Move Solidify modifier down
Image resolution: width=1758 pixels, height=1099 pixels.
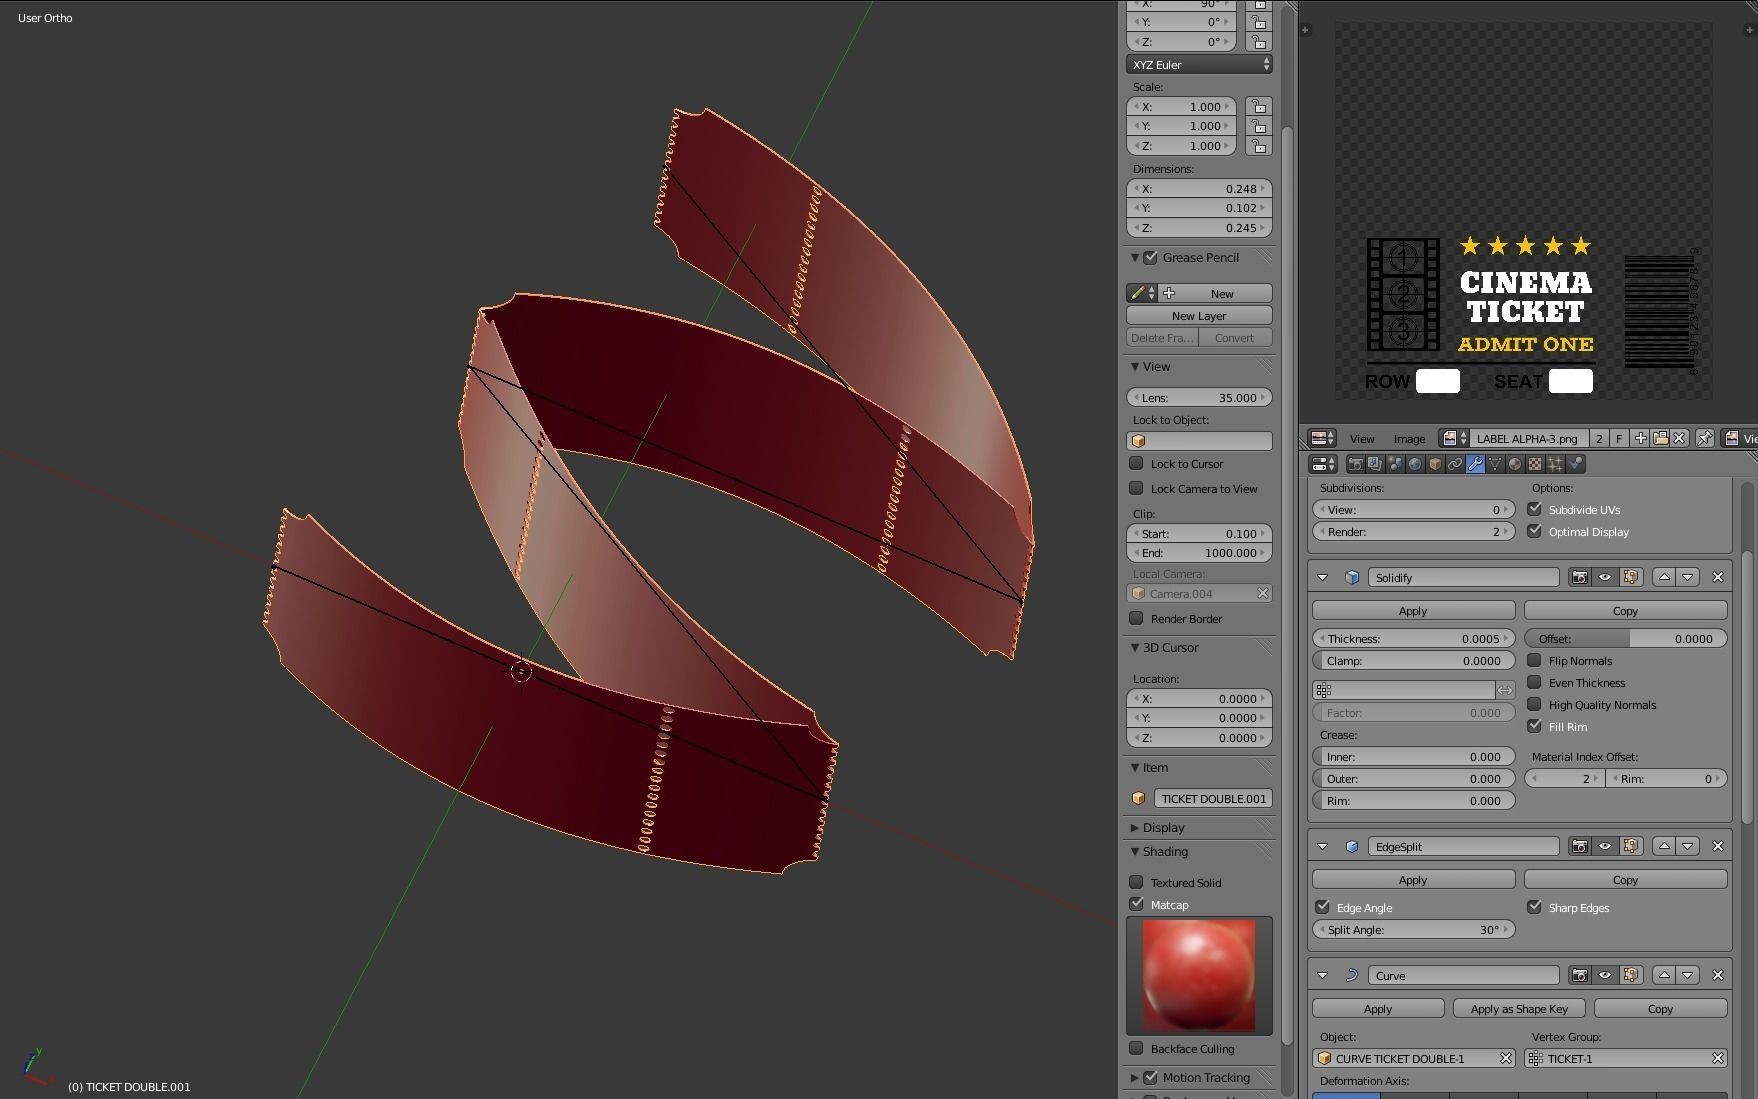[1688, 577]
